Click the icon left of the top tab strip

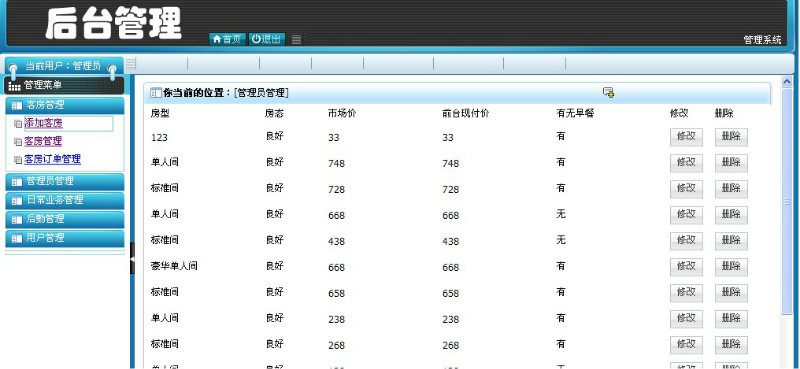(x=131, y=63)
